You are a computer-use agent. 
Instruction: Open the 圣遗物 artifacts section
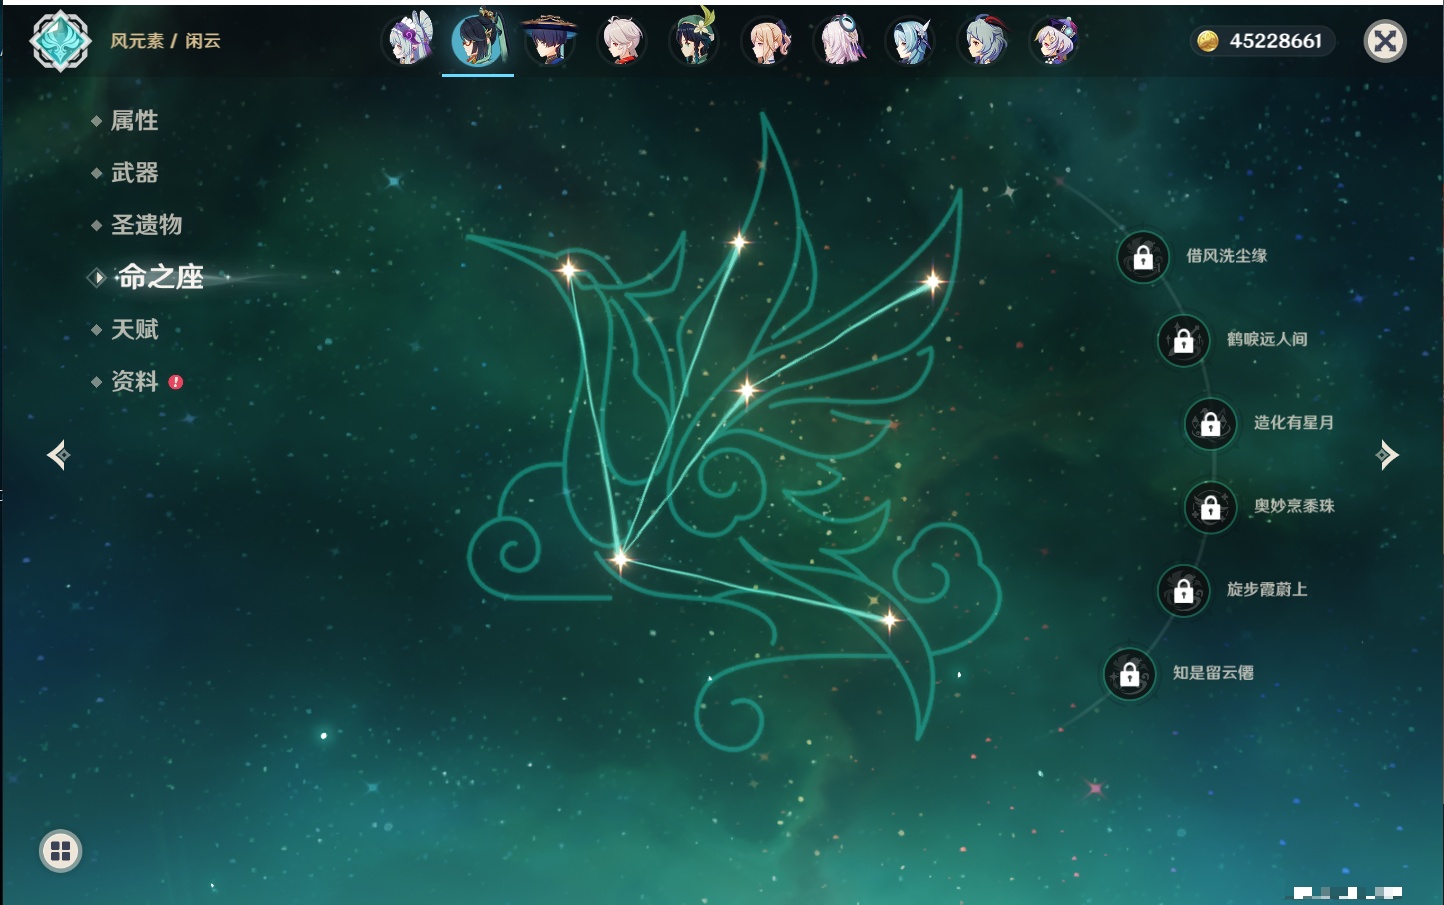point(146,225)
